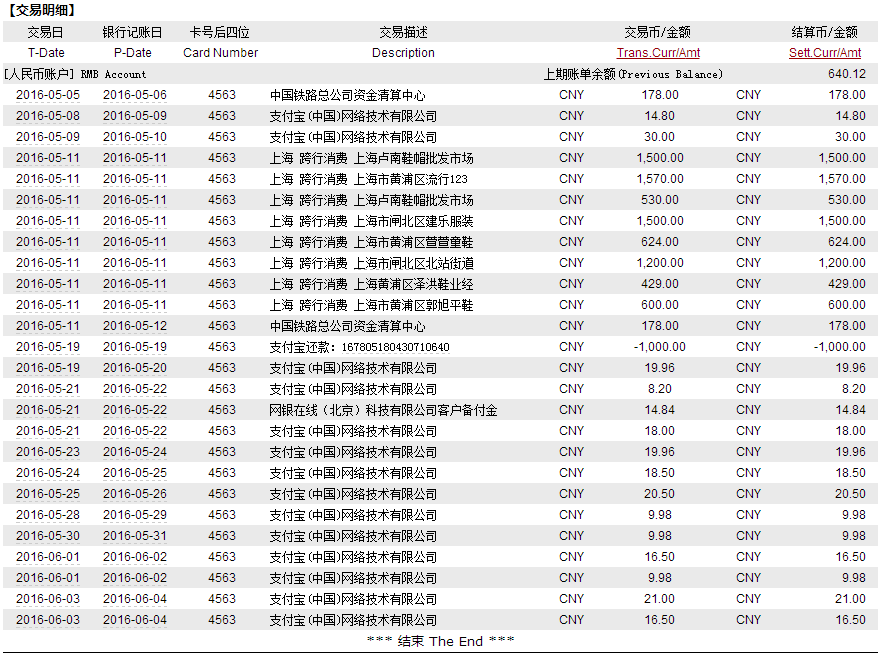Select posting date 2016-05-29
Screen dimensions: 890x653
(135, 515)
